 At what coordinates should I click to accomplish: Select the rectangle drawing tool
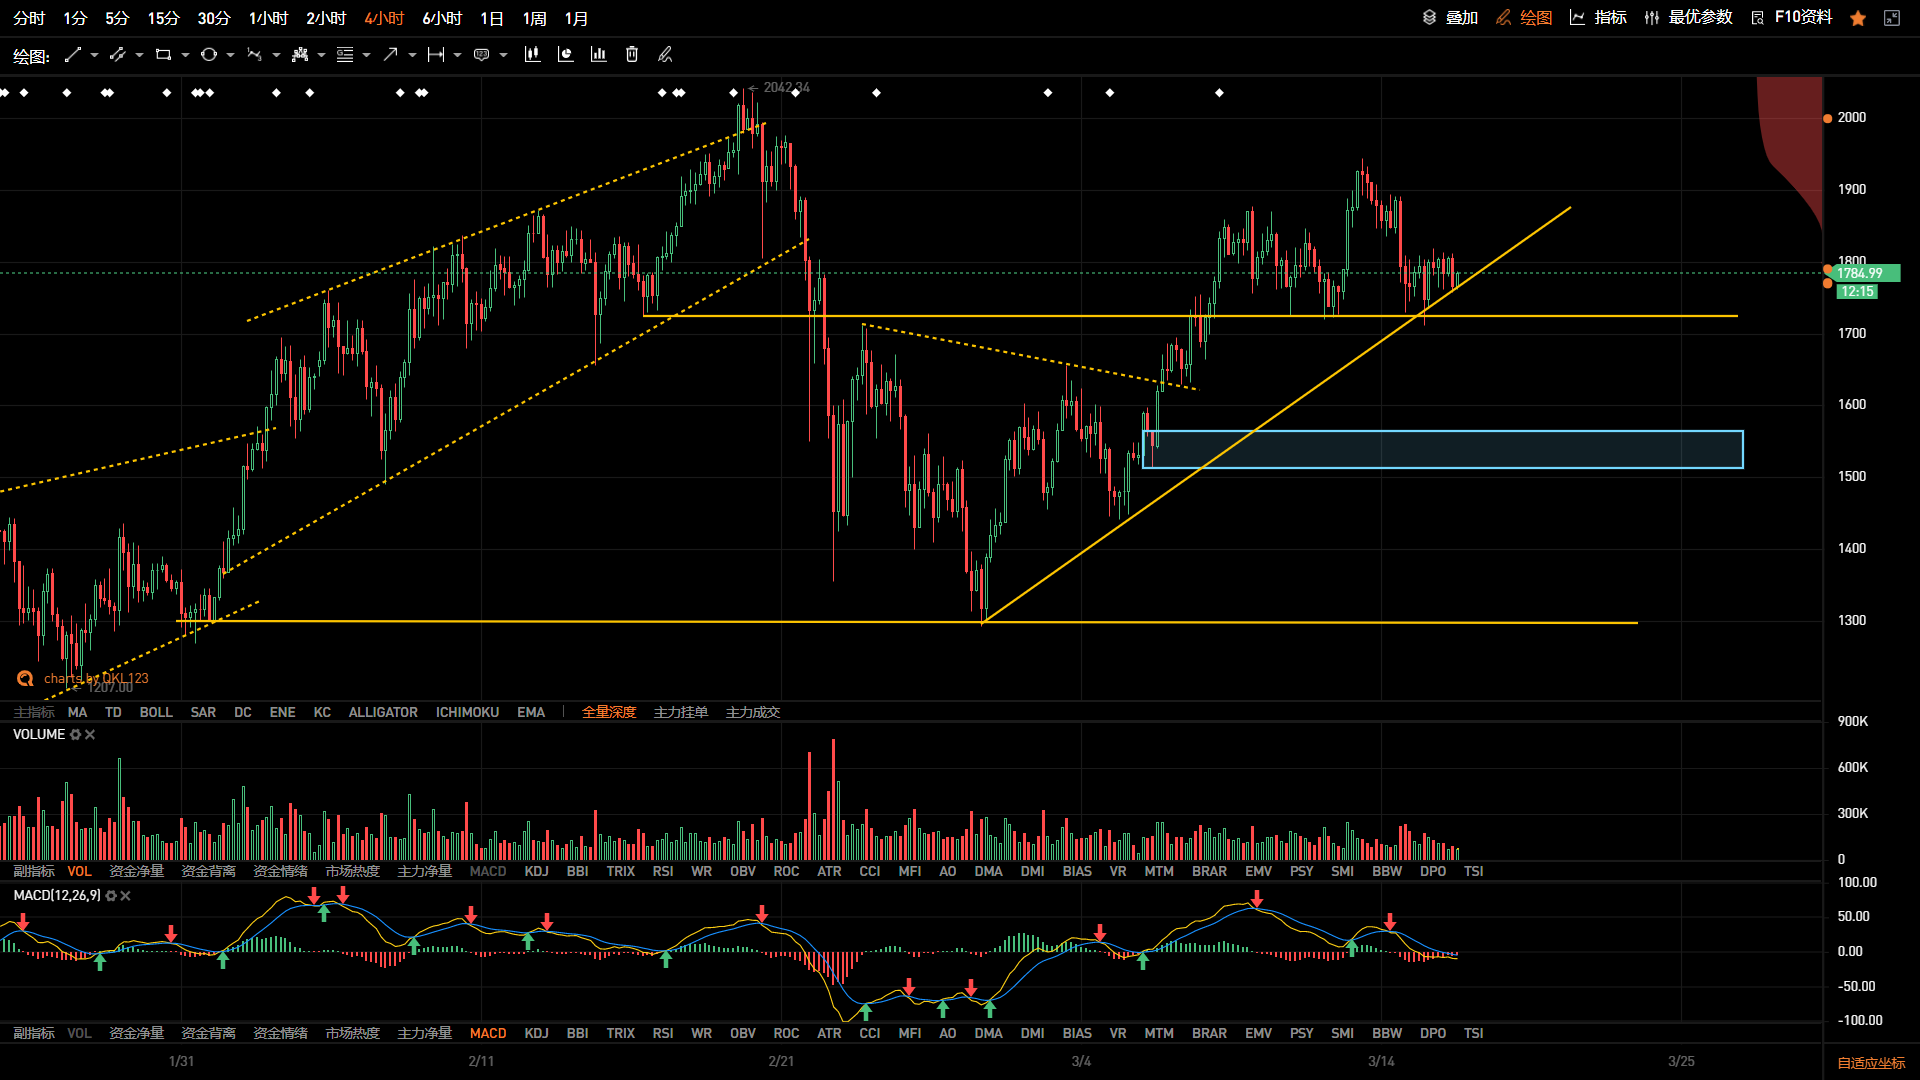(x=163, y=55)
